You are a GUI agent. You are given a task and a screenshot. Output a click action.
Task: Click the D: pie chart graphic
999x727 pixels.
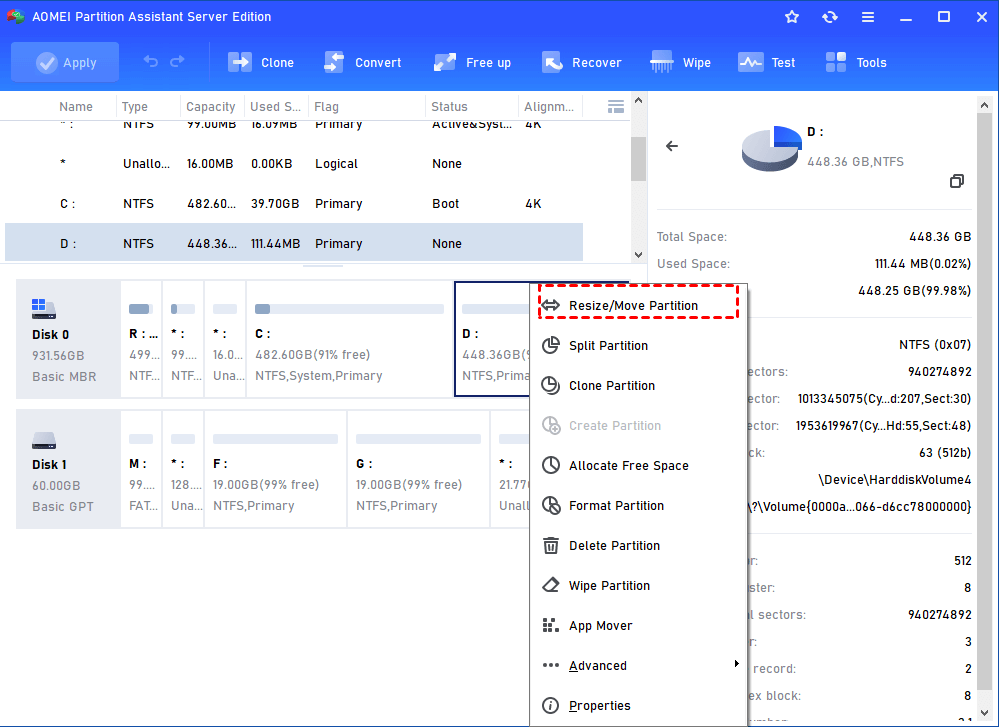tap(771, 148)
